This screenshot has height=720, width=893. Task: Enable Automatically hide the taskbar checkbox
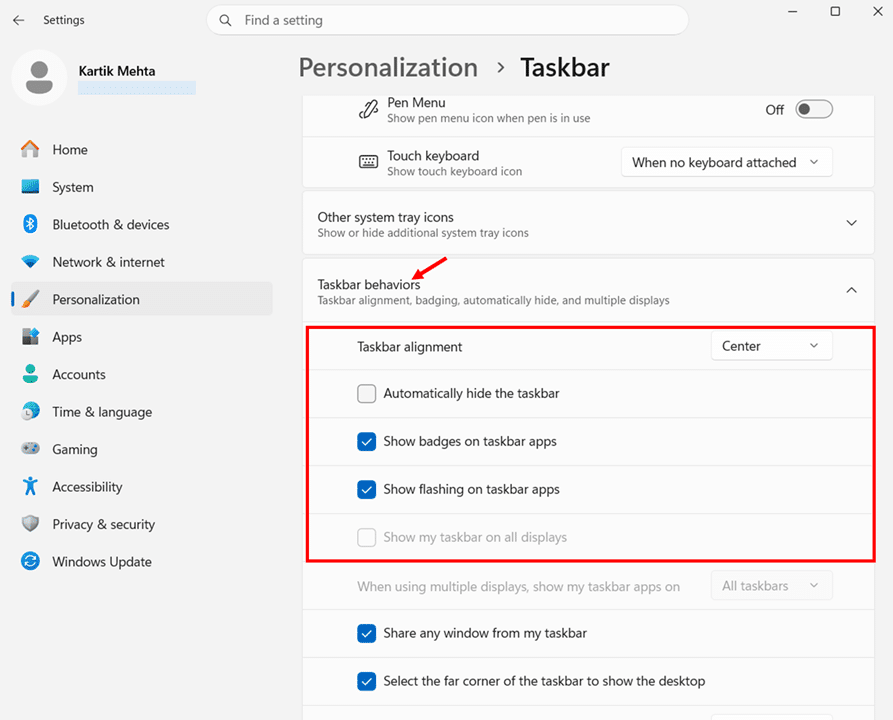click(367, 394)
